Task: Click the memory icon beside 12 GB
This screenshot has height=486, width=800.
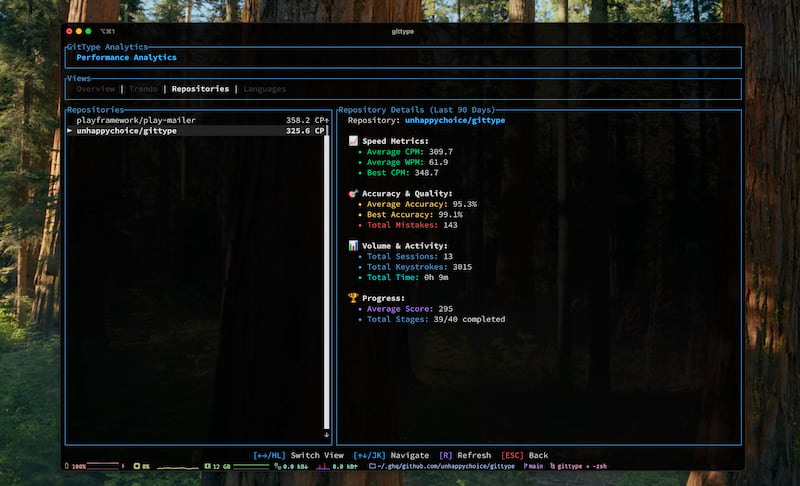Action: click(x=206, y=466)
